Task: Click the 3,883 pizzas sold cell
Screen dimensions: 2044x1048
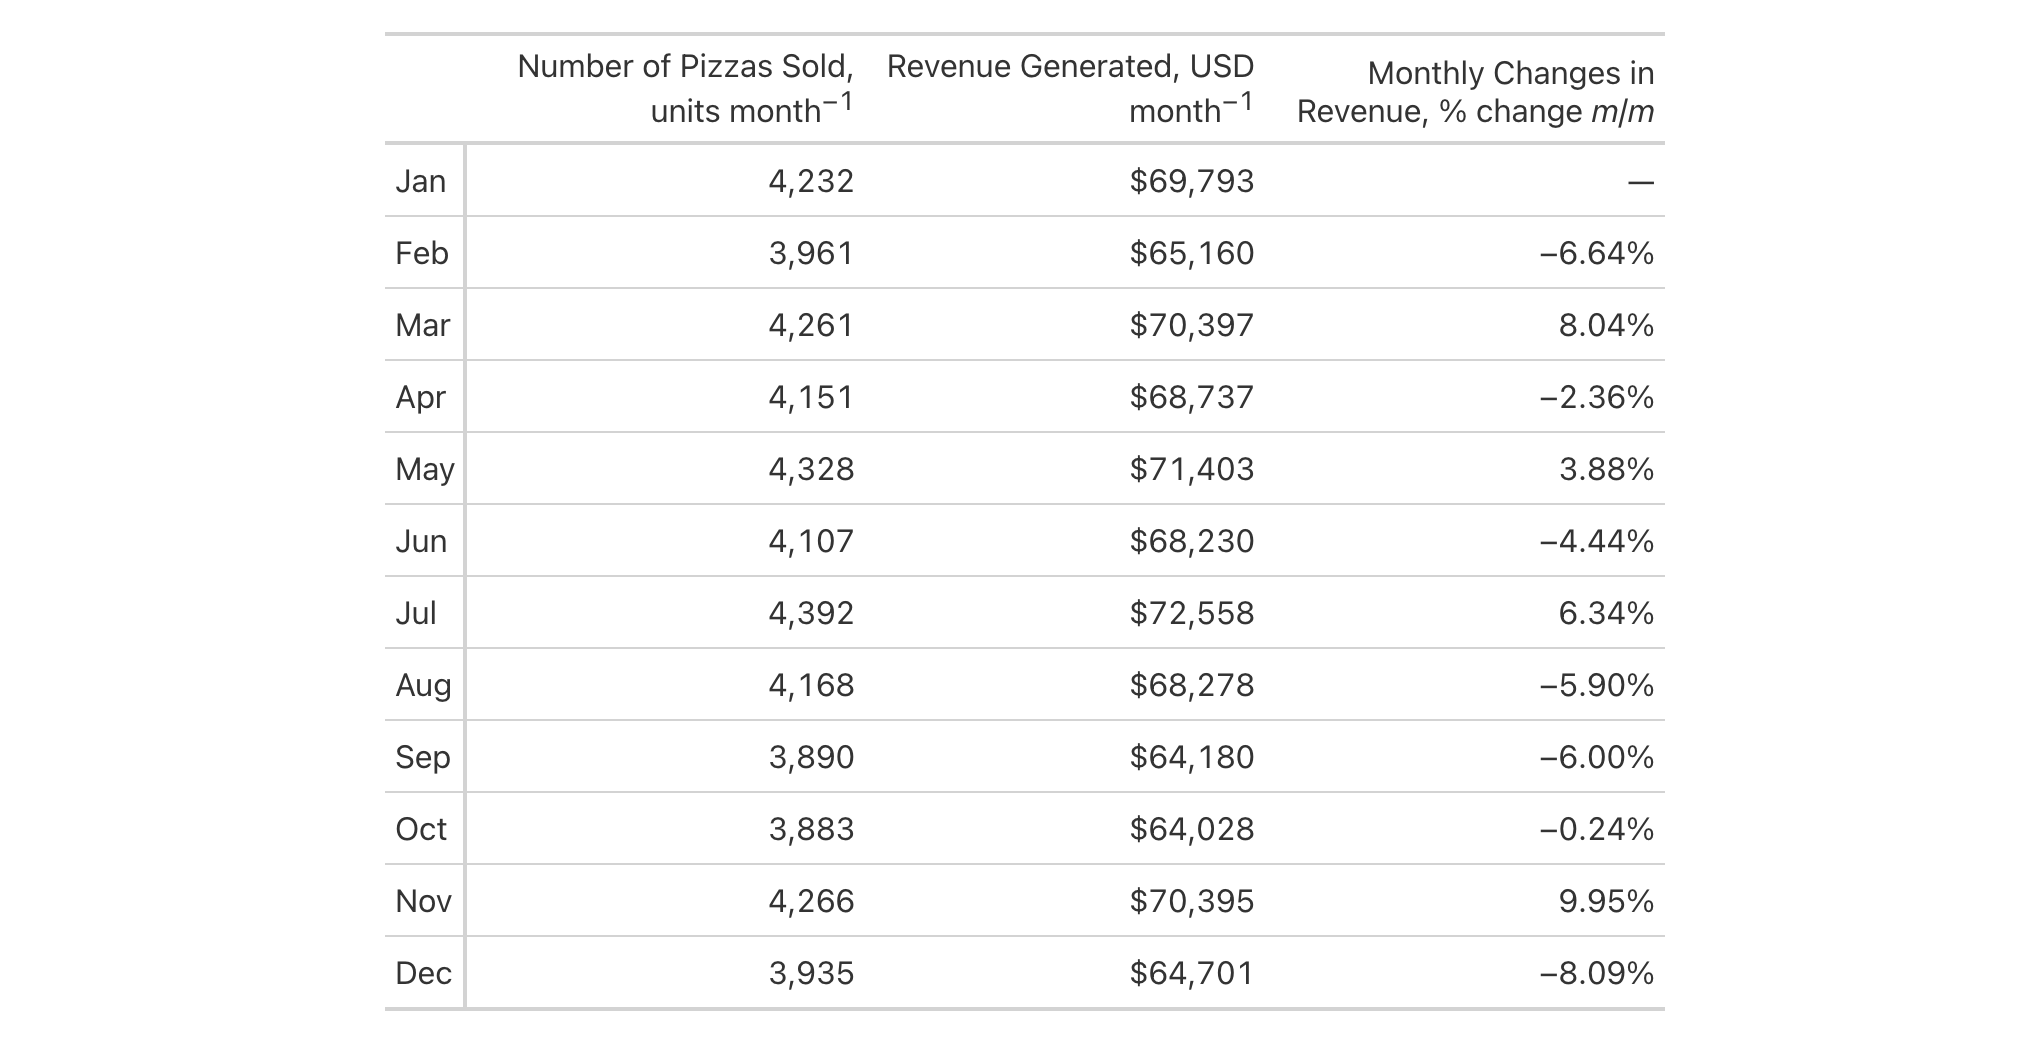Action: click(811, 829)
